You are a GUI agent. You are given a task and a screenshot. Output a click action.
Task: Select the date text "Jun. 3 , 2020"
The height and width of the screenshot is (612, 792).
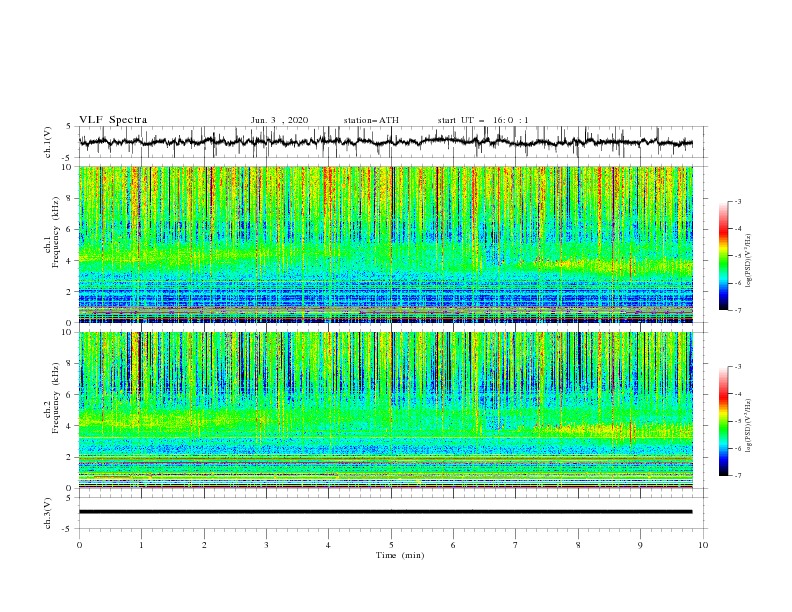point(279,120)
